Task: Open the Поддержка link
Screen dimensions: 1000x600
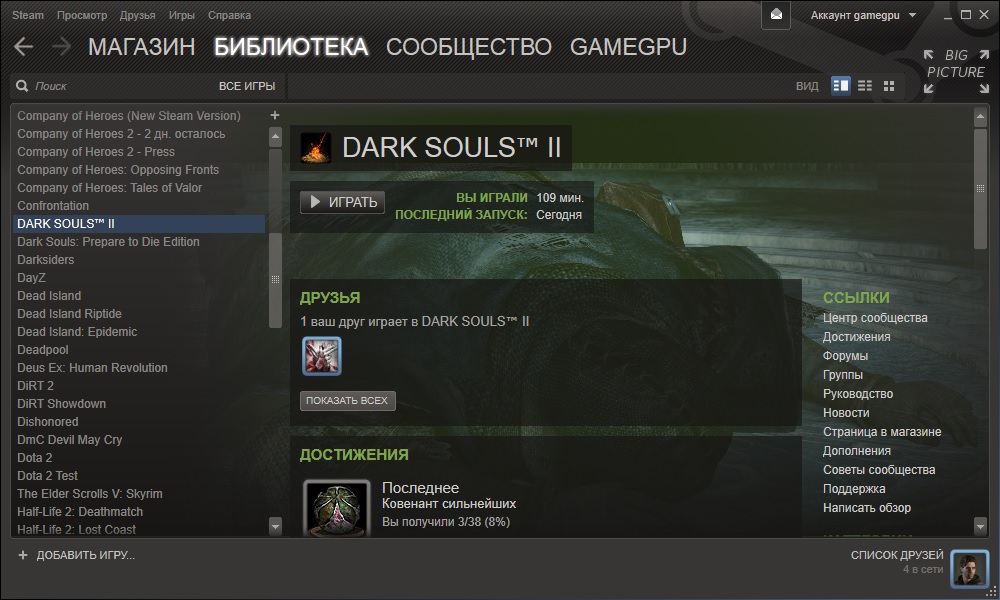Action: pyautogui.click(x=854, y=489)
